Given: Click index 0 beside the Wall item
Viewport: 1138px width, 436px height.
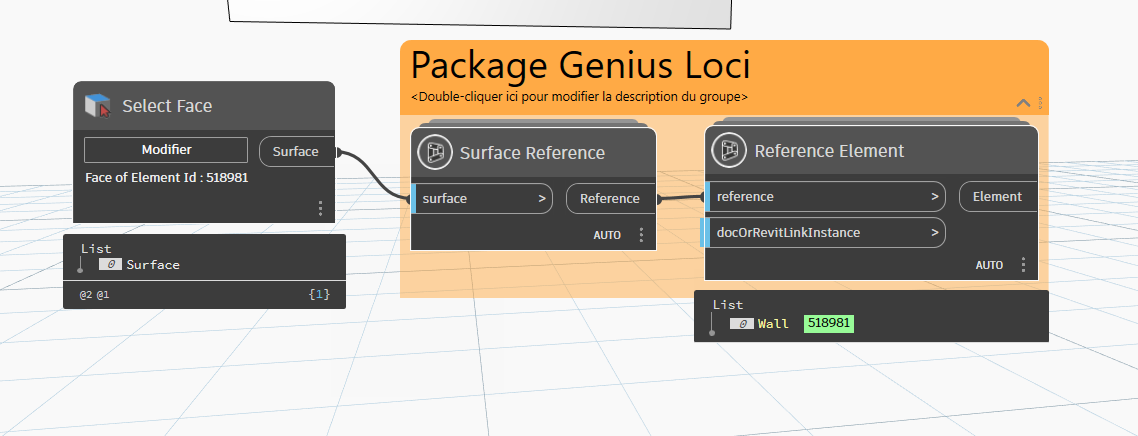Looking at the screenshot, I should pos(742,324).
